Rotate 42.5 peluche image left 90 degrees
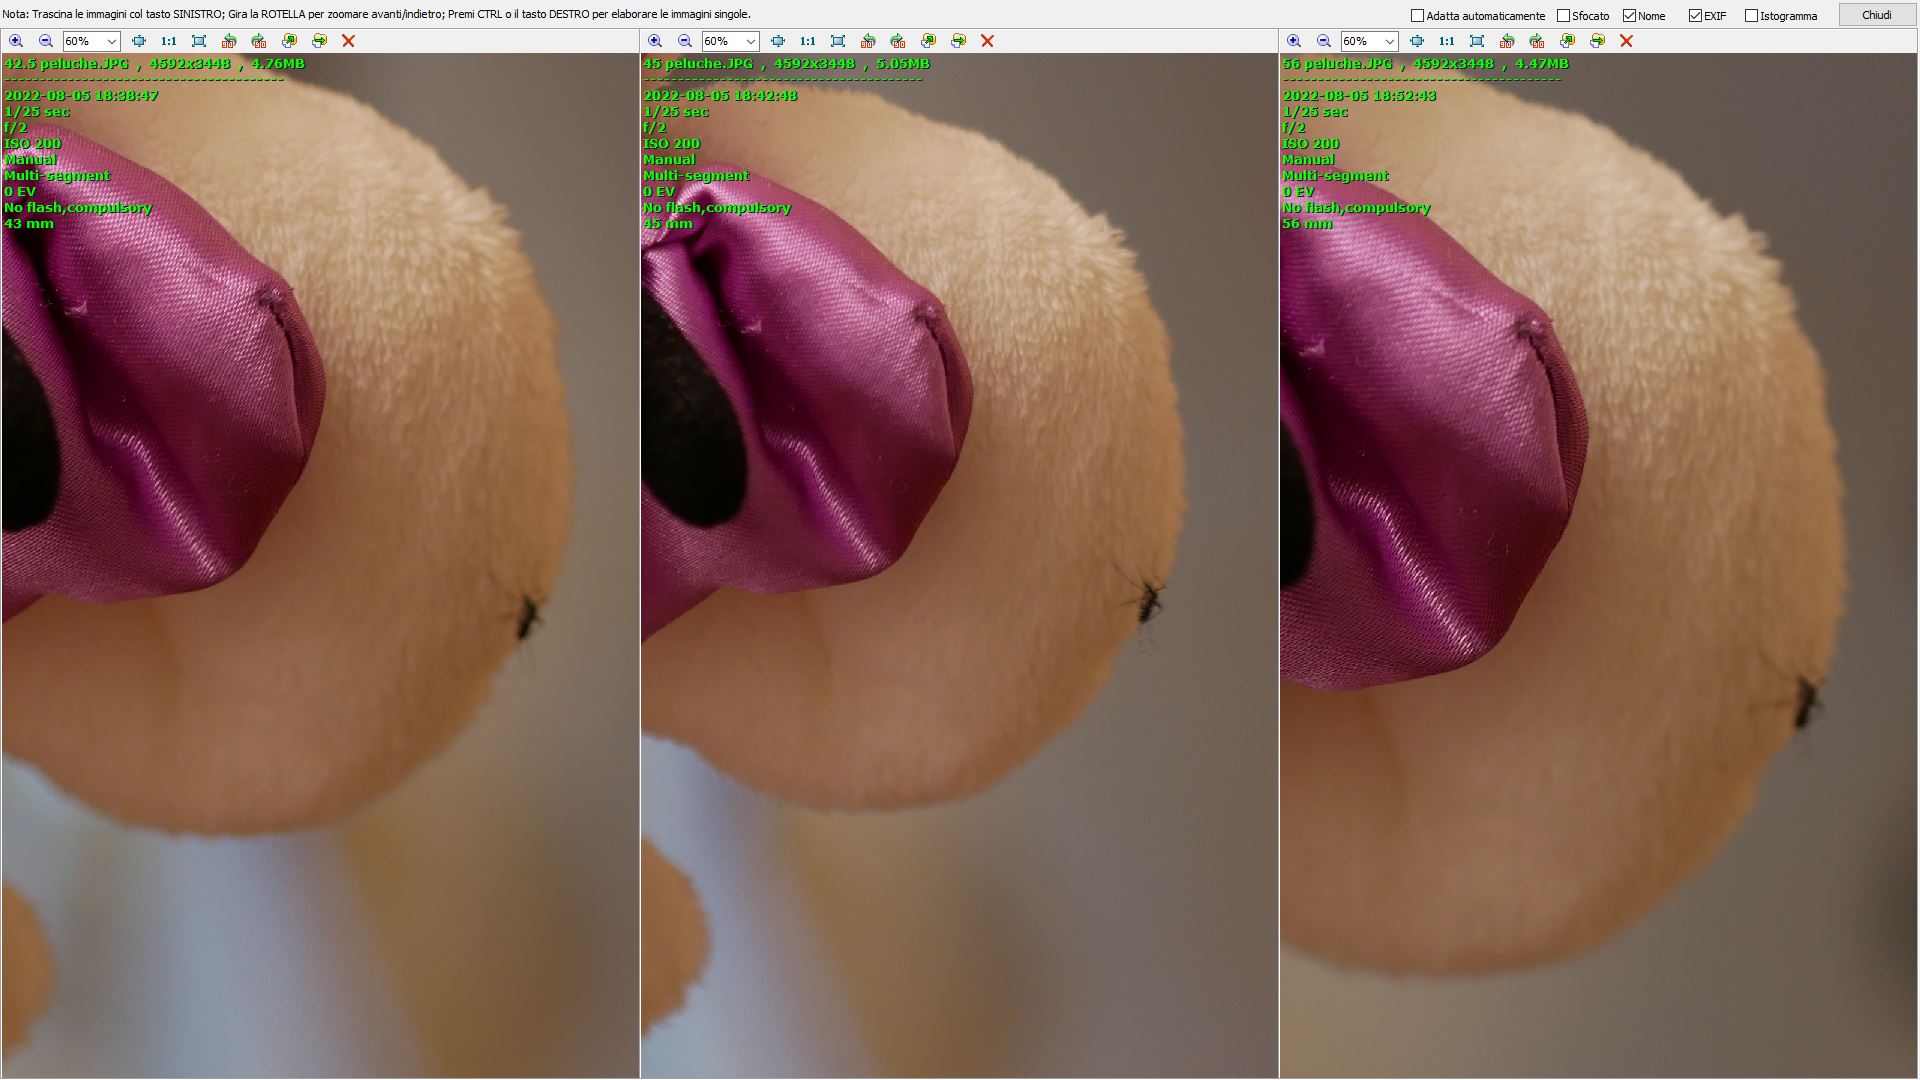1920x1080 pixels. [229, 41]
